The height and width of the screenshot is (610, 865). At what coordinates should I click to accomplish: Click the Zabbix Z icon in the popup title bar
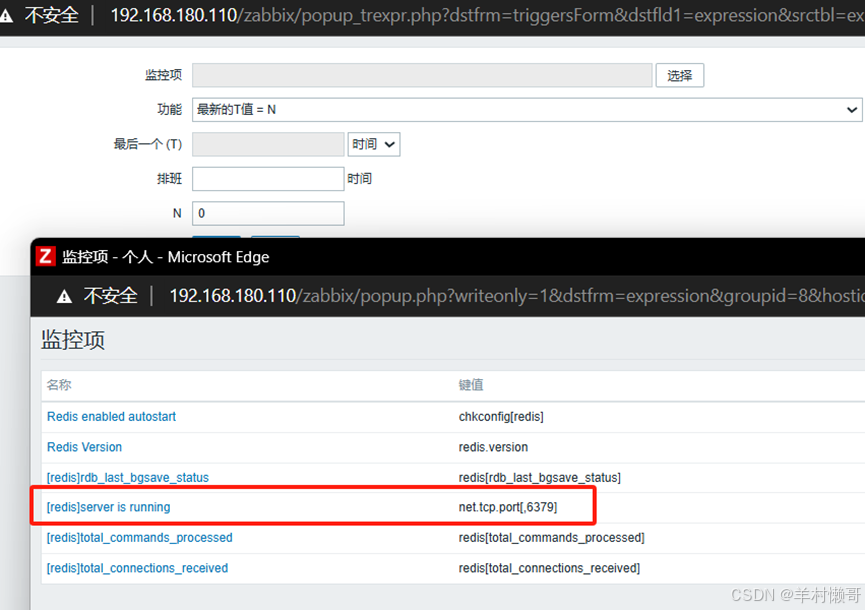pos(45,256)
